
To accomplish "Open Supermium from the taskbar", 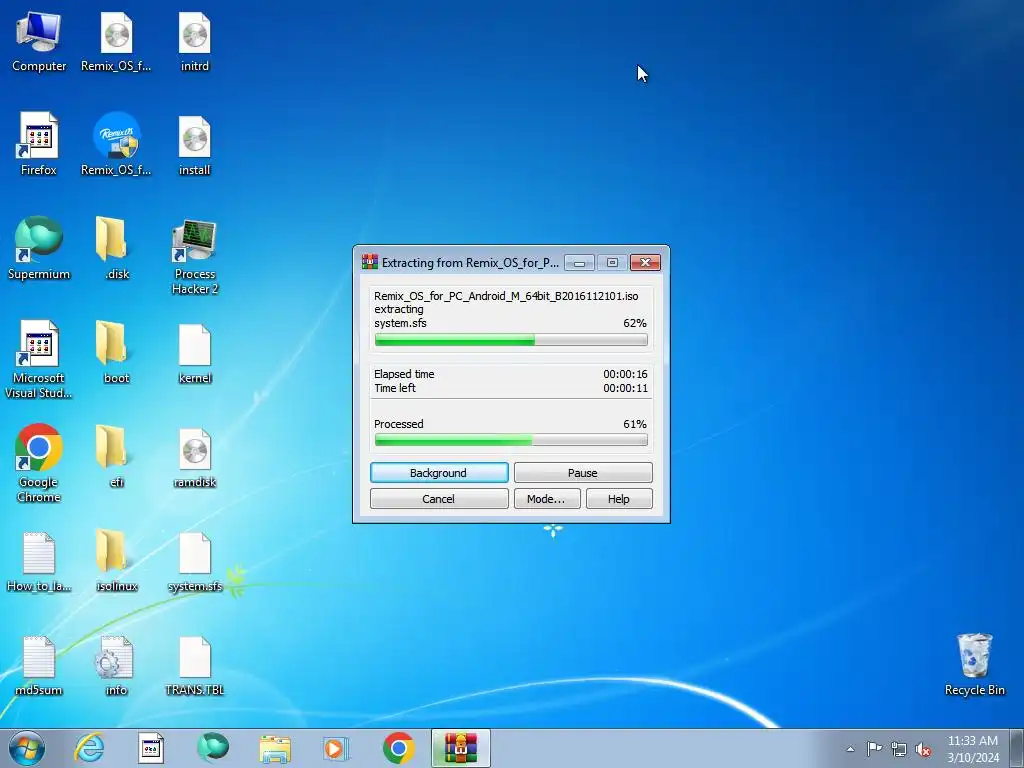I will tap(213, 748).
